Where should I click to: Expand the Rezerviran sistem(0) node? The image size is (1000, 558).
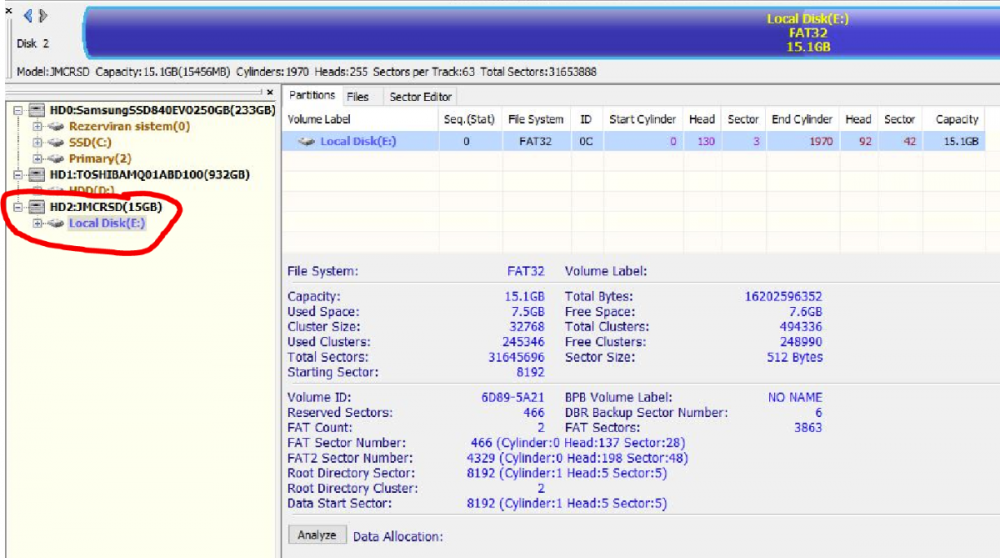click(37, 126)
